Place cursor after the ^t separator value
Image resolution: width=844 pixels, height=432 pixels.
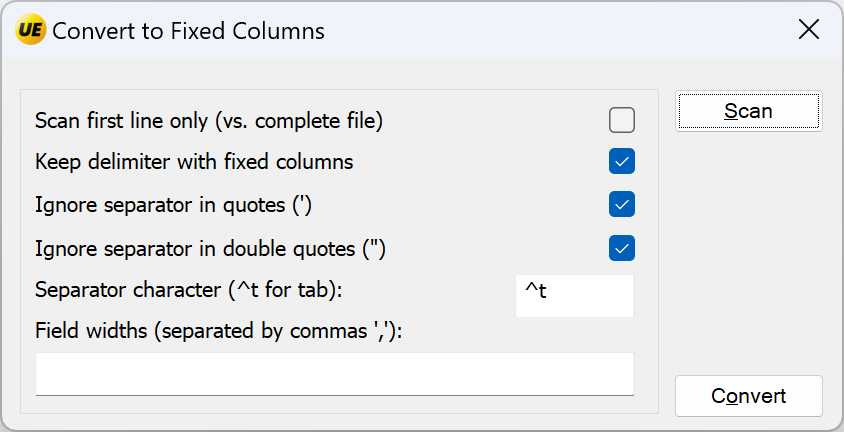(549, 291)
